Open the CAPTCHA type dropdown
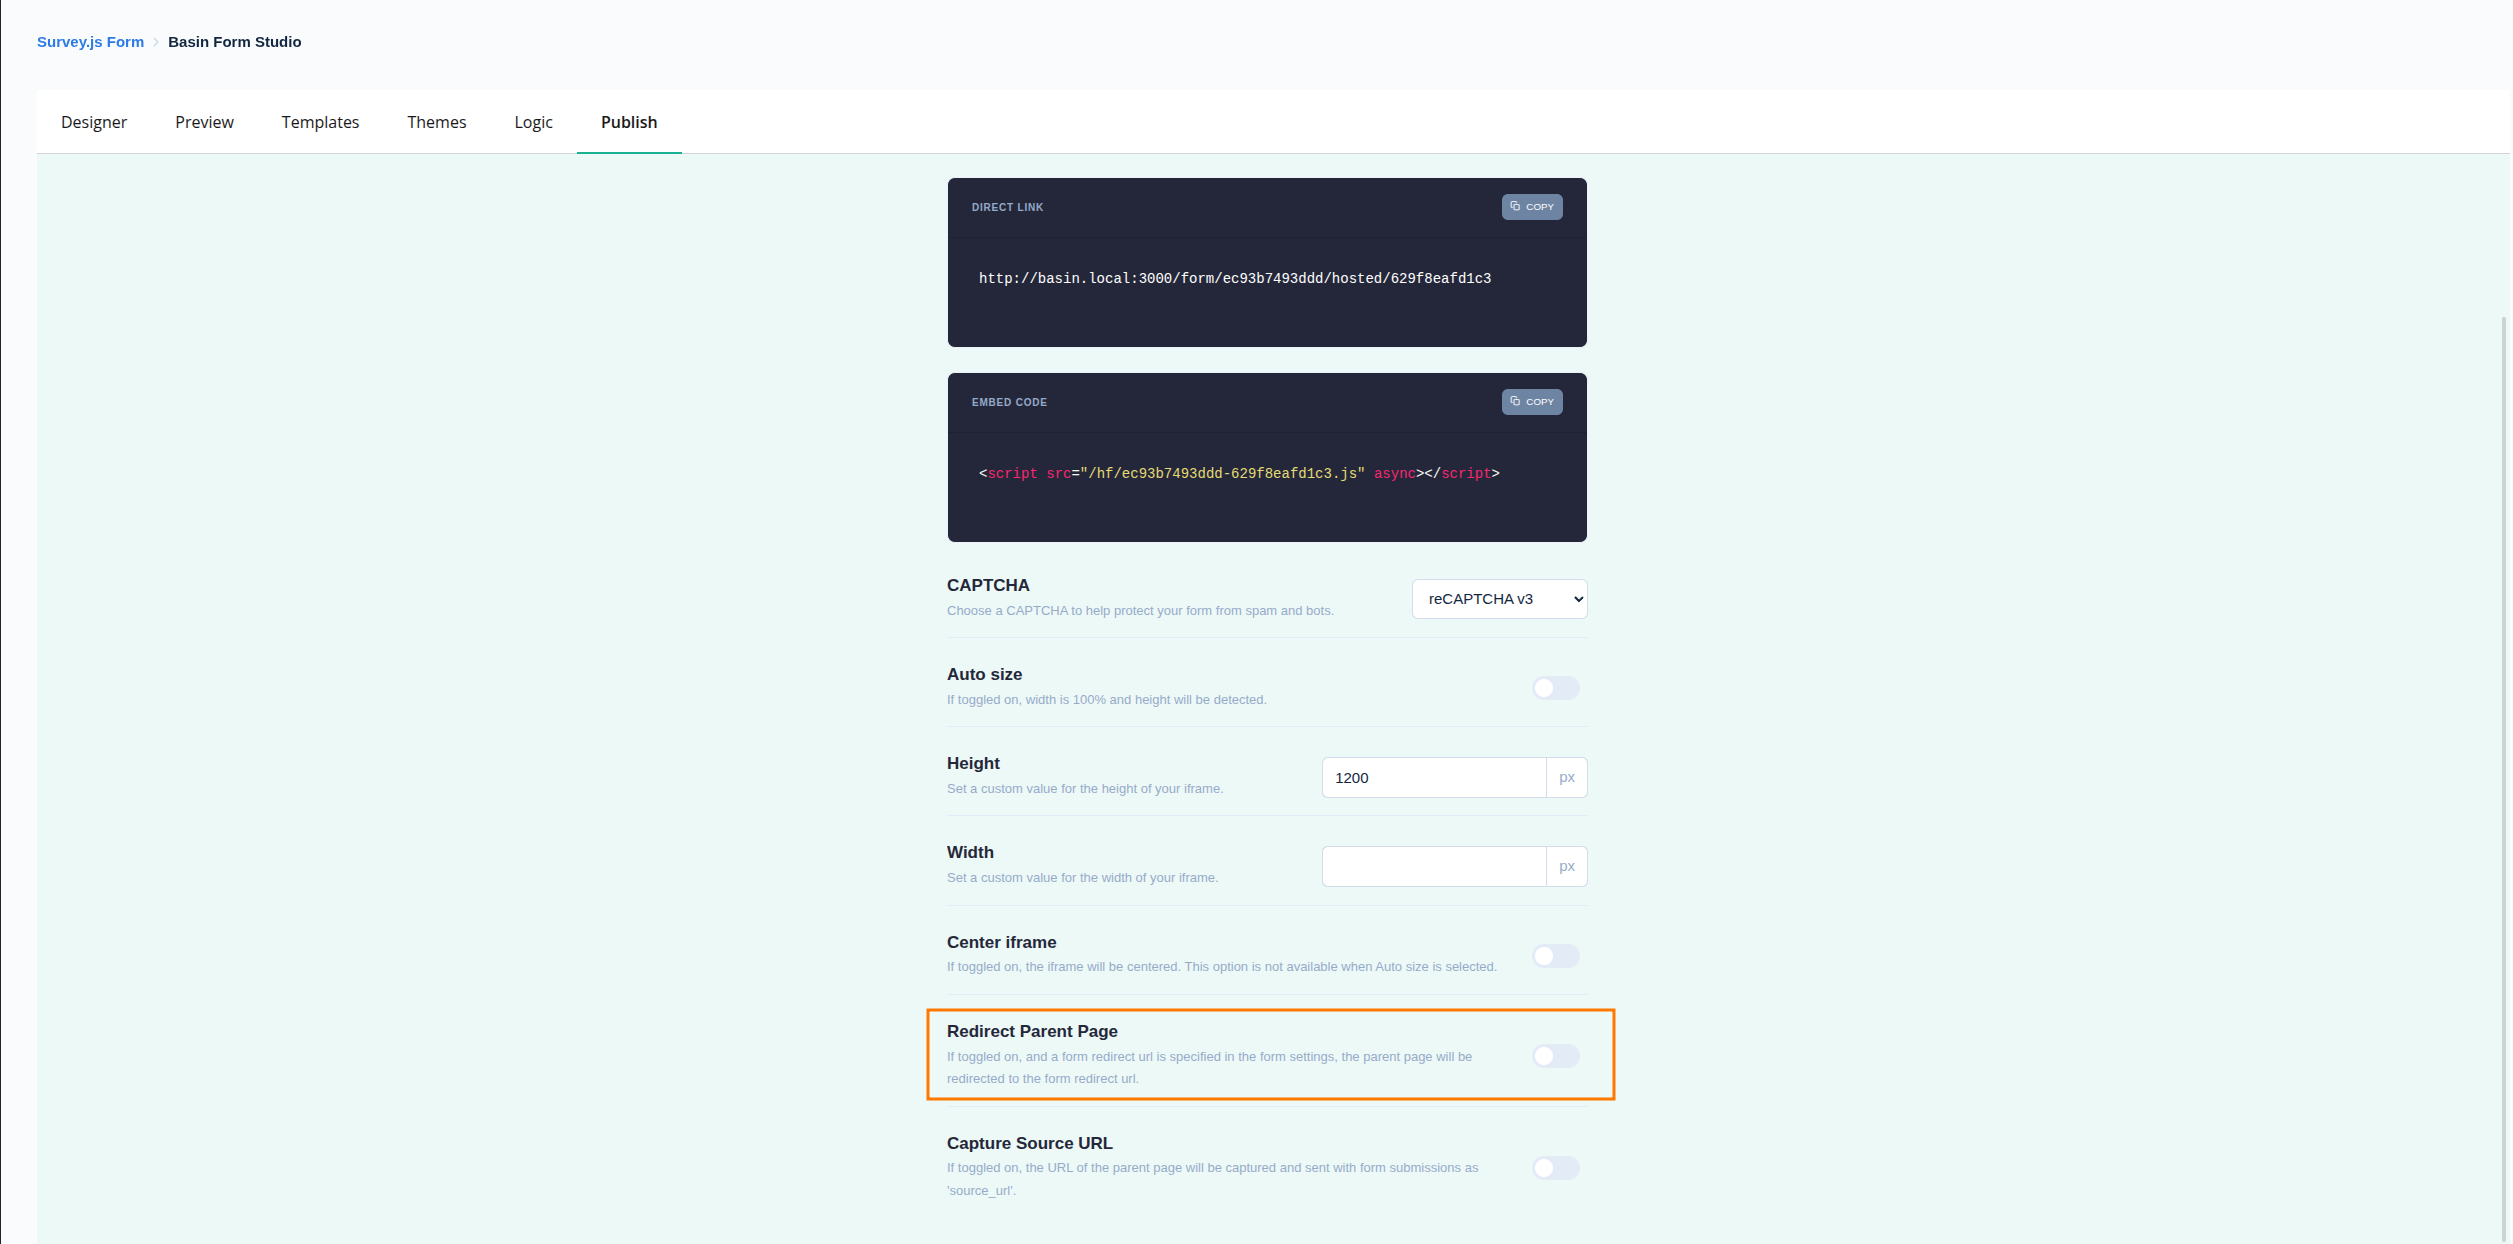Viewport: 2513px width, 1244px height. (x=1499, y=599)
